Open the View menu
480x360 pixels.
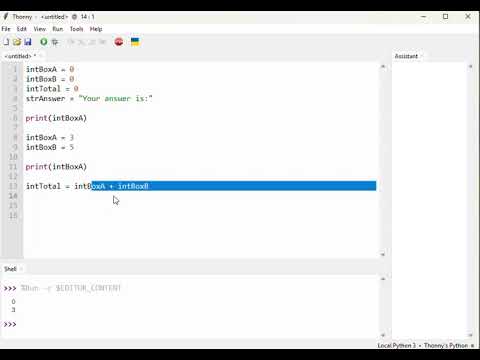[x=40, y=29]
